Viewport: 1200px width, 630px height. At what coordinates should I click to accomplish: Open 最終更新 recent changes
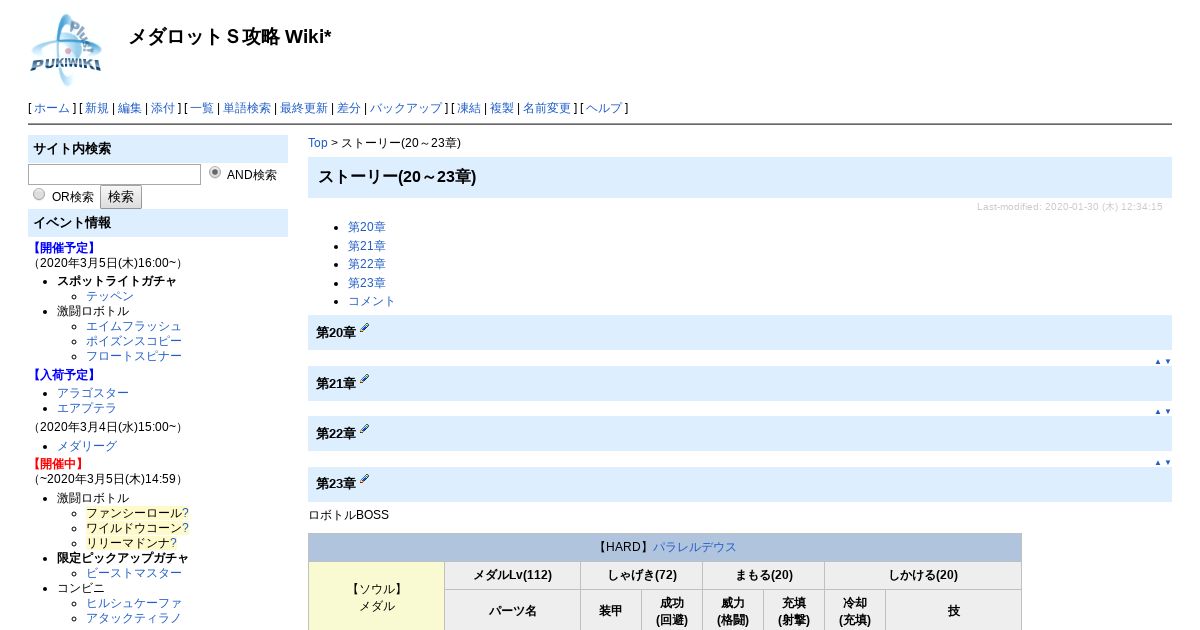[304, 108]
